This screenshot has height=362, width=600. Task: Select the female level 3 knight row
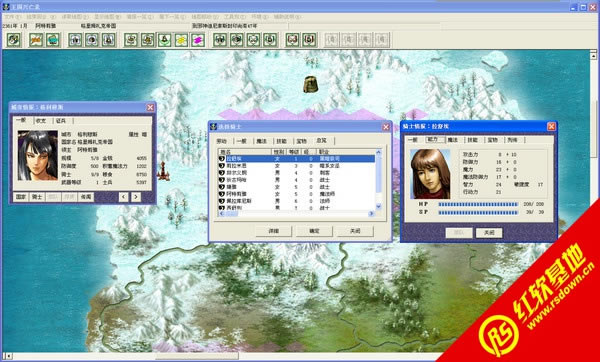(297, 166)
